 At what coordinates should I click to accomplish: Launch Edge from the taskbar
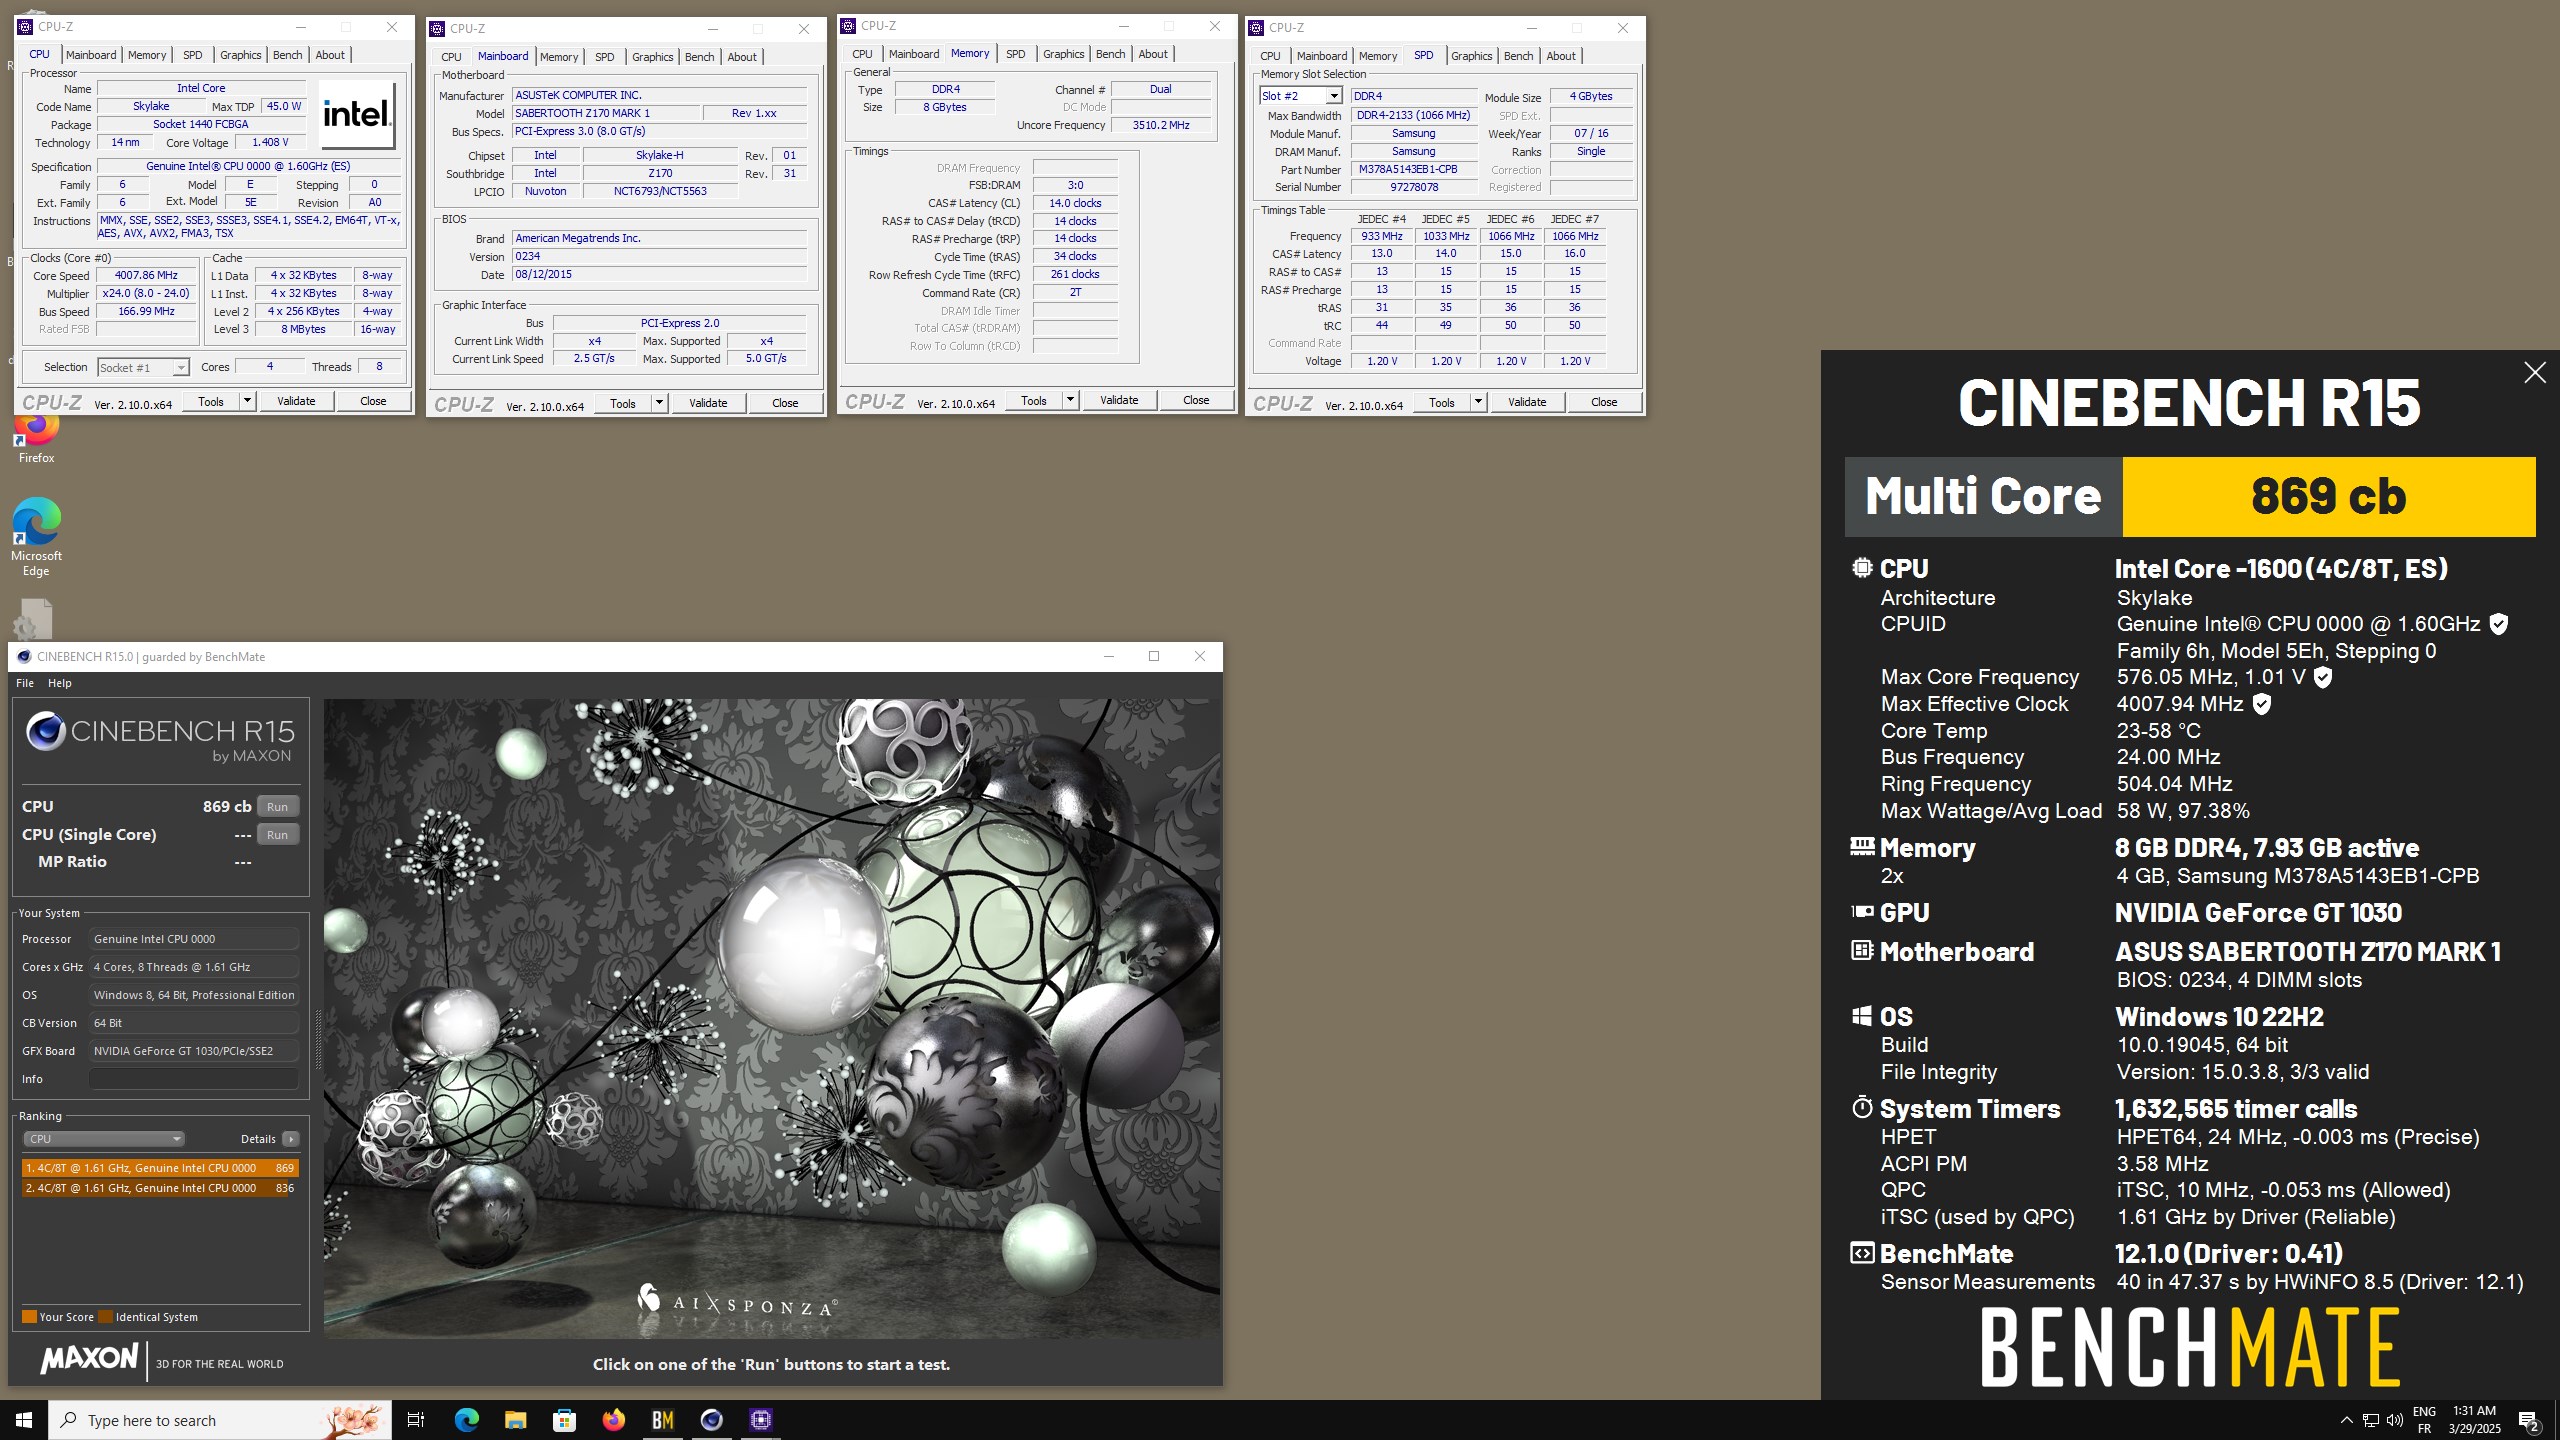tap(466, 1420)
